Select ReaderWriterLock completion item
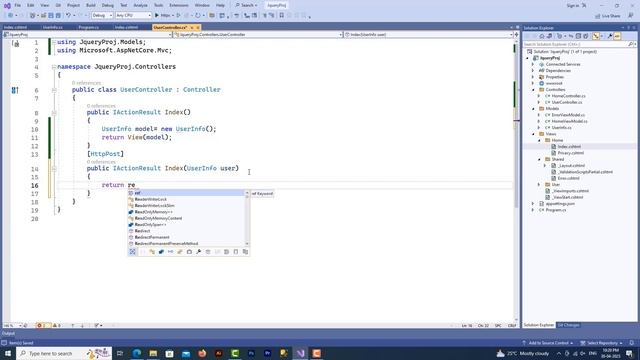The image size is (640, 360). point(186,199)
